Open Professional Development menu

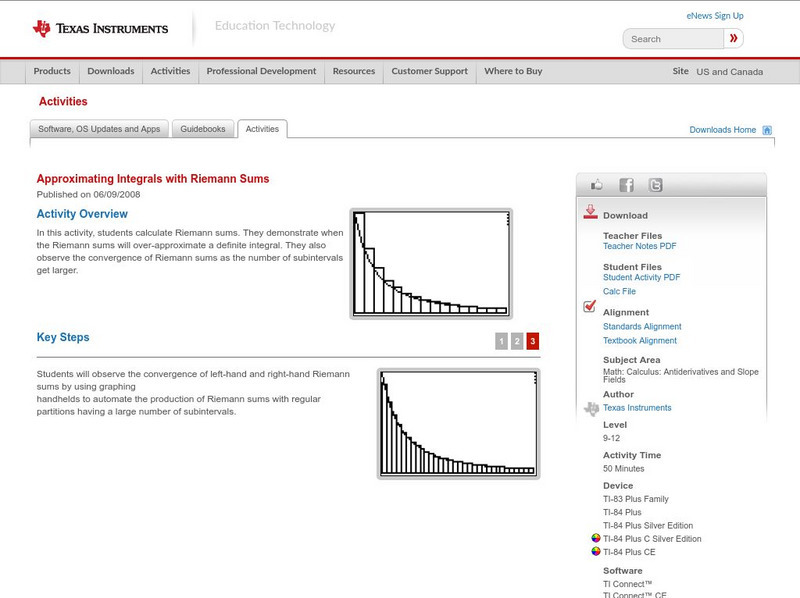click(261, 71)
